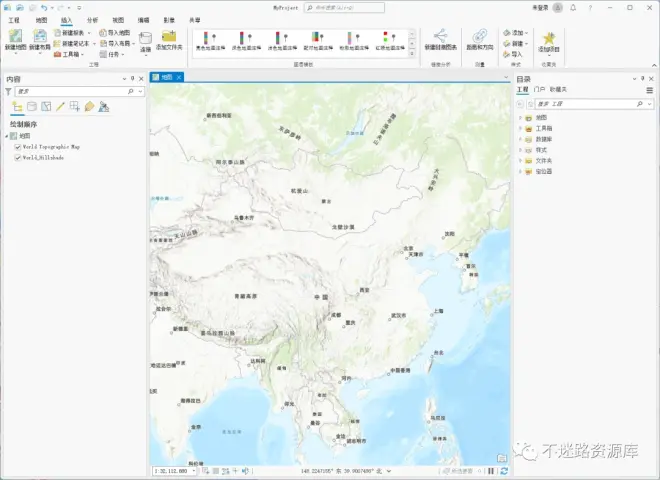Expand 工具箱 node in Catalog pane
The image size is (660, 480).
(x=521, y=128)
